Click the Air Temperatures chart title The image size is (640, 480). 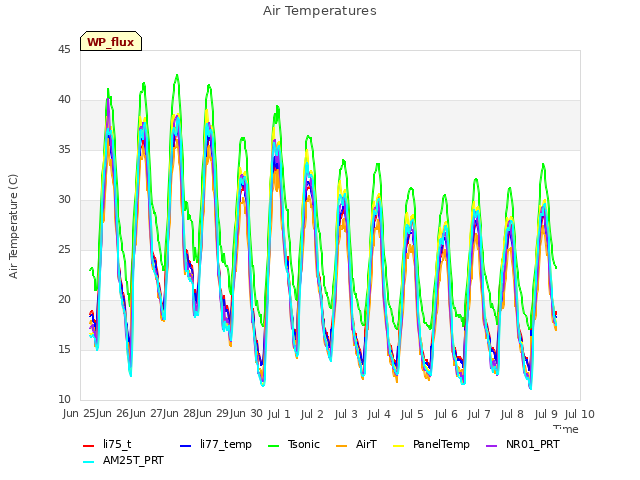320,11
